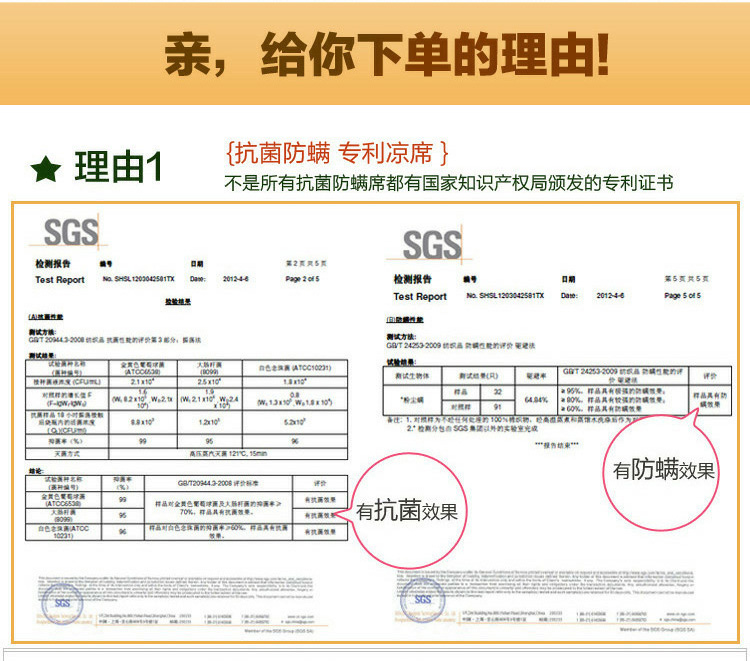
Task: Click the round SGS stamp on right report footer
Action: (x=422, y=600)
